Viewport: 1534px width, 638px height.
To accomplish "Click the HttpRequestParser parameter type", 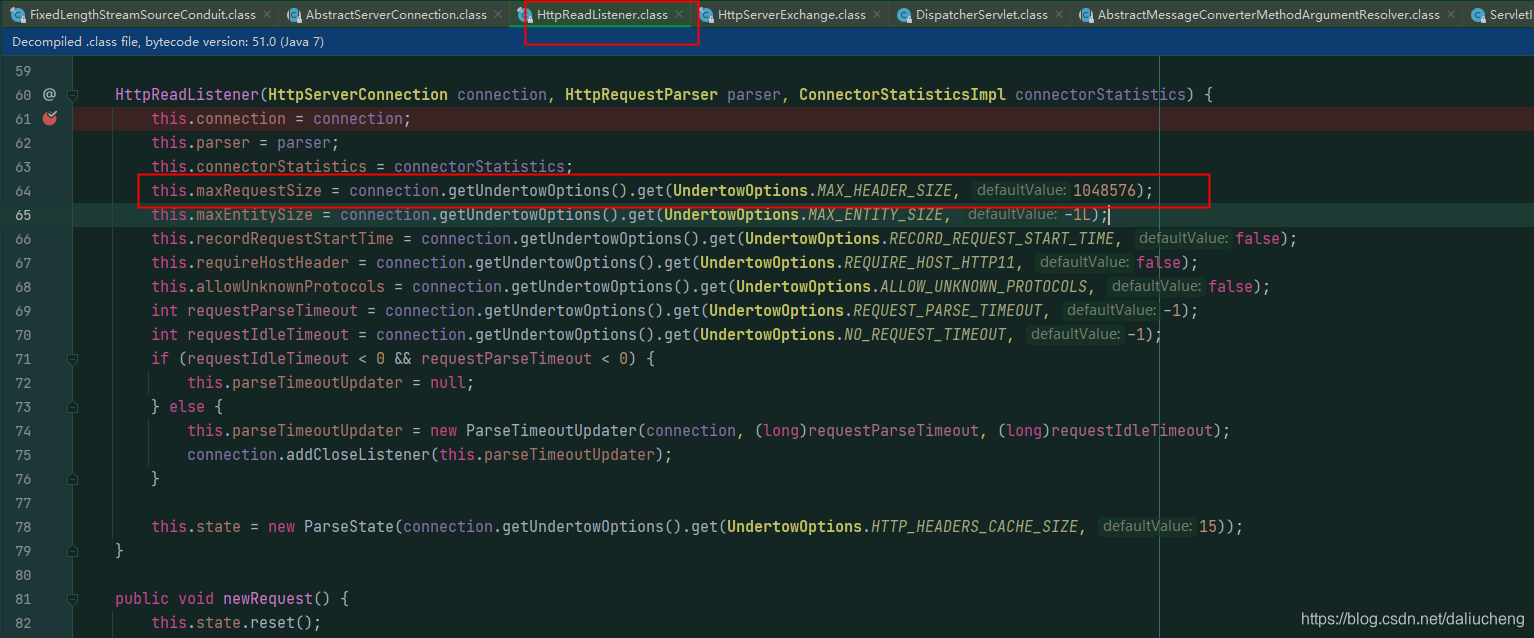I will coord(641,94).
